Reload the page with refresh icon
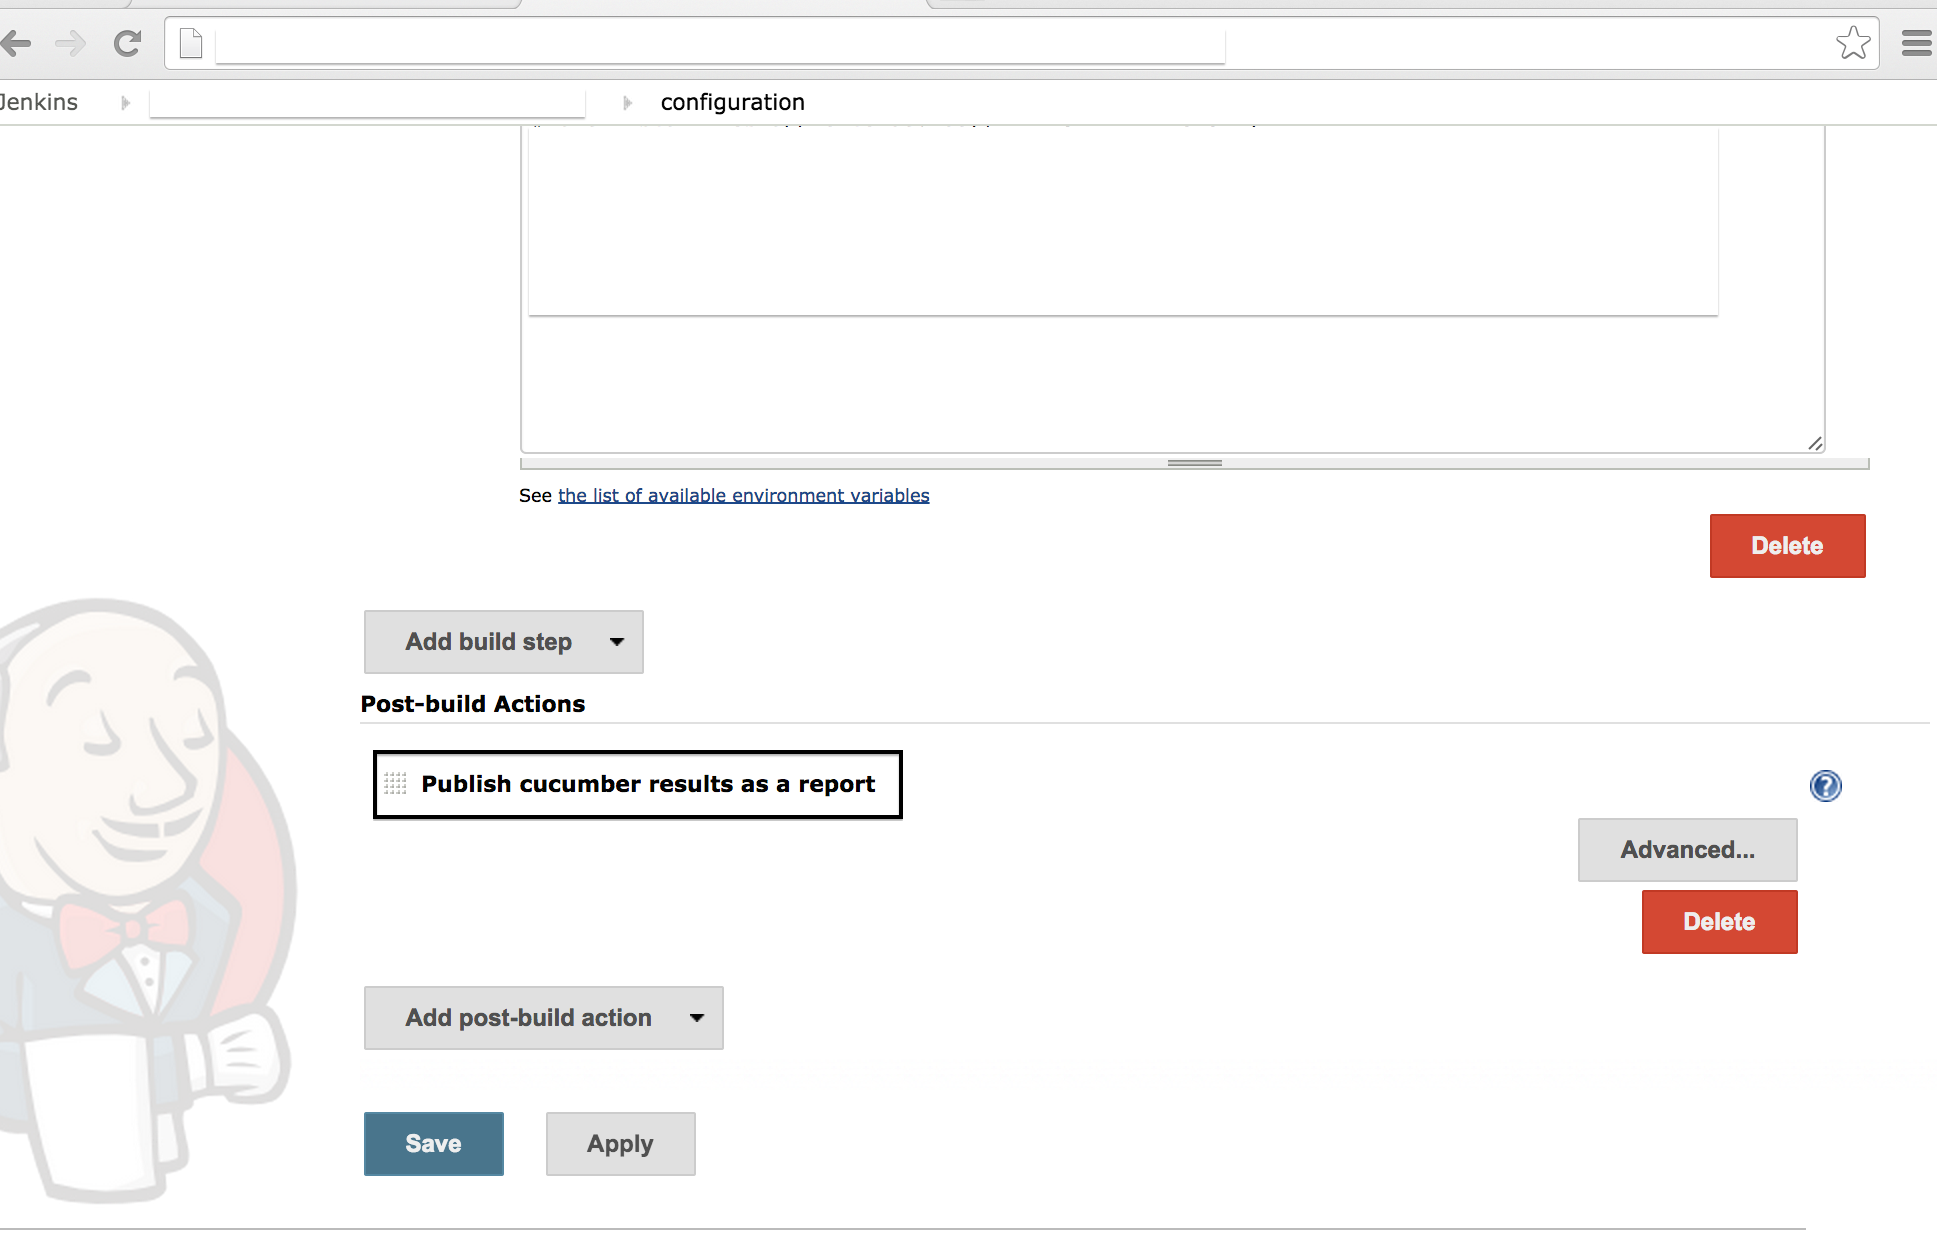Image resolution: width=1937 pixels, height=1251 pixels. click(x=127, y=43)
